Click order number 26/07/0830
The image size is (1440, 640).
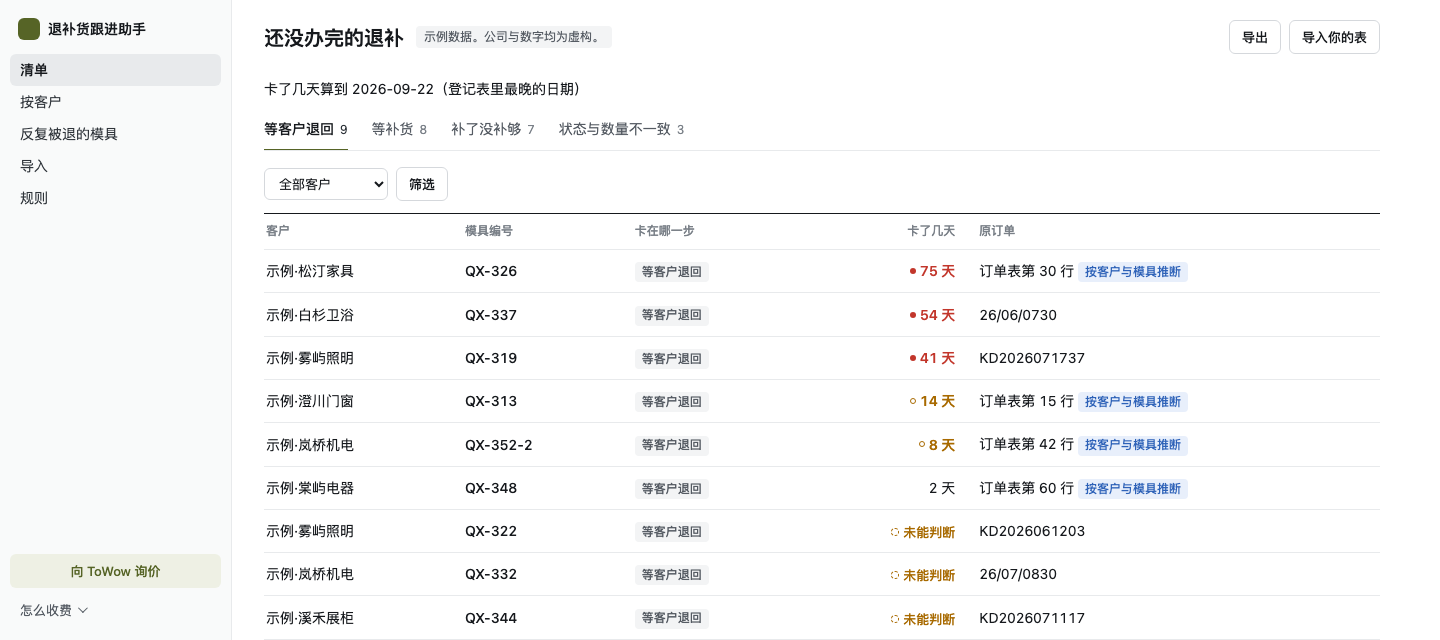point(1018,574)
